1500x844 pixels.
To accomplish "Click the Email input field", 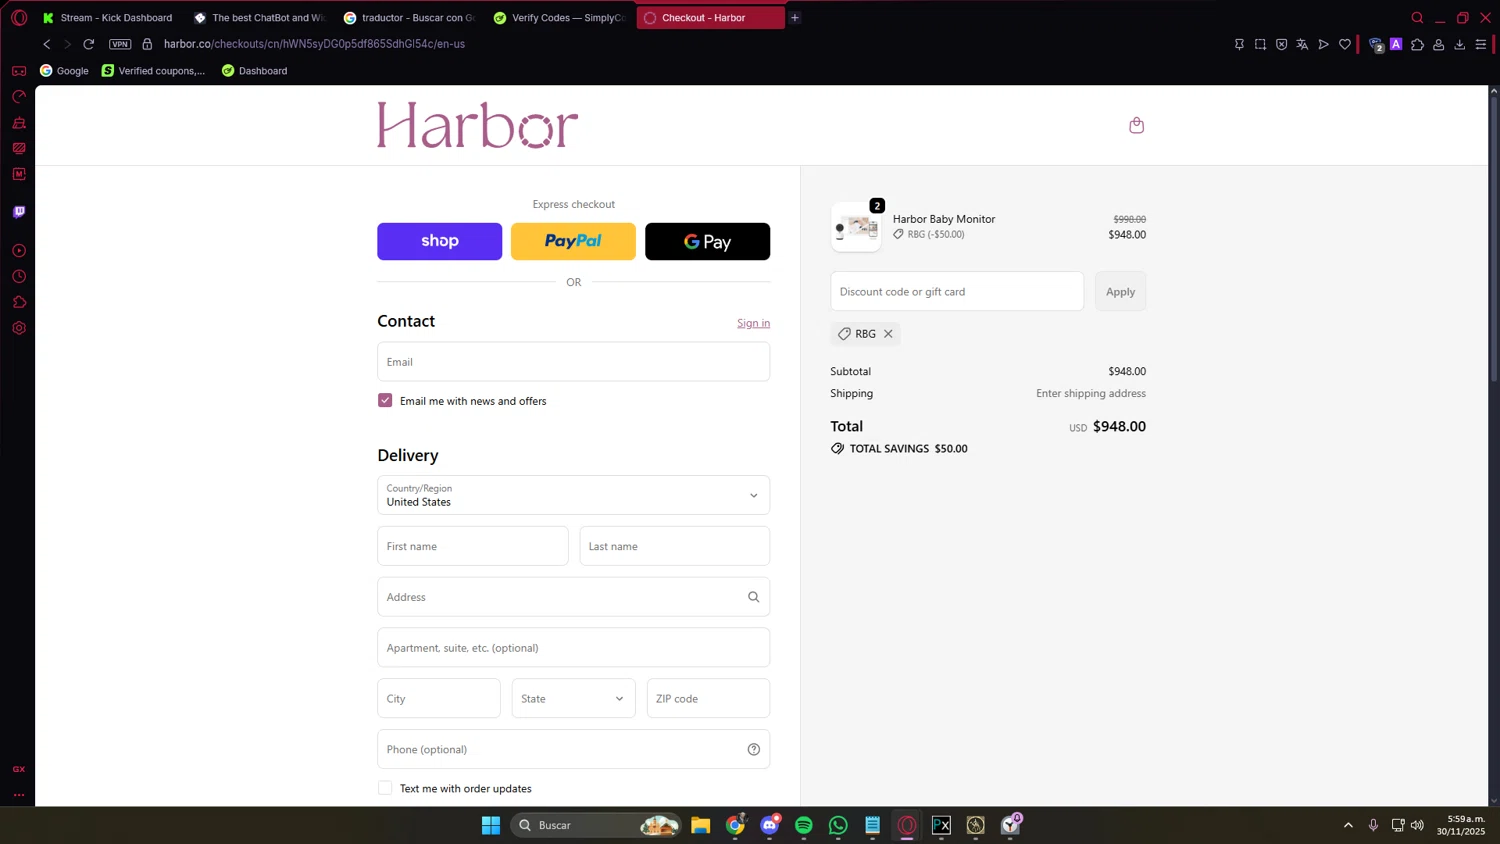I will (x=573, y=361).
